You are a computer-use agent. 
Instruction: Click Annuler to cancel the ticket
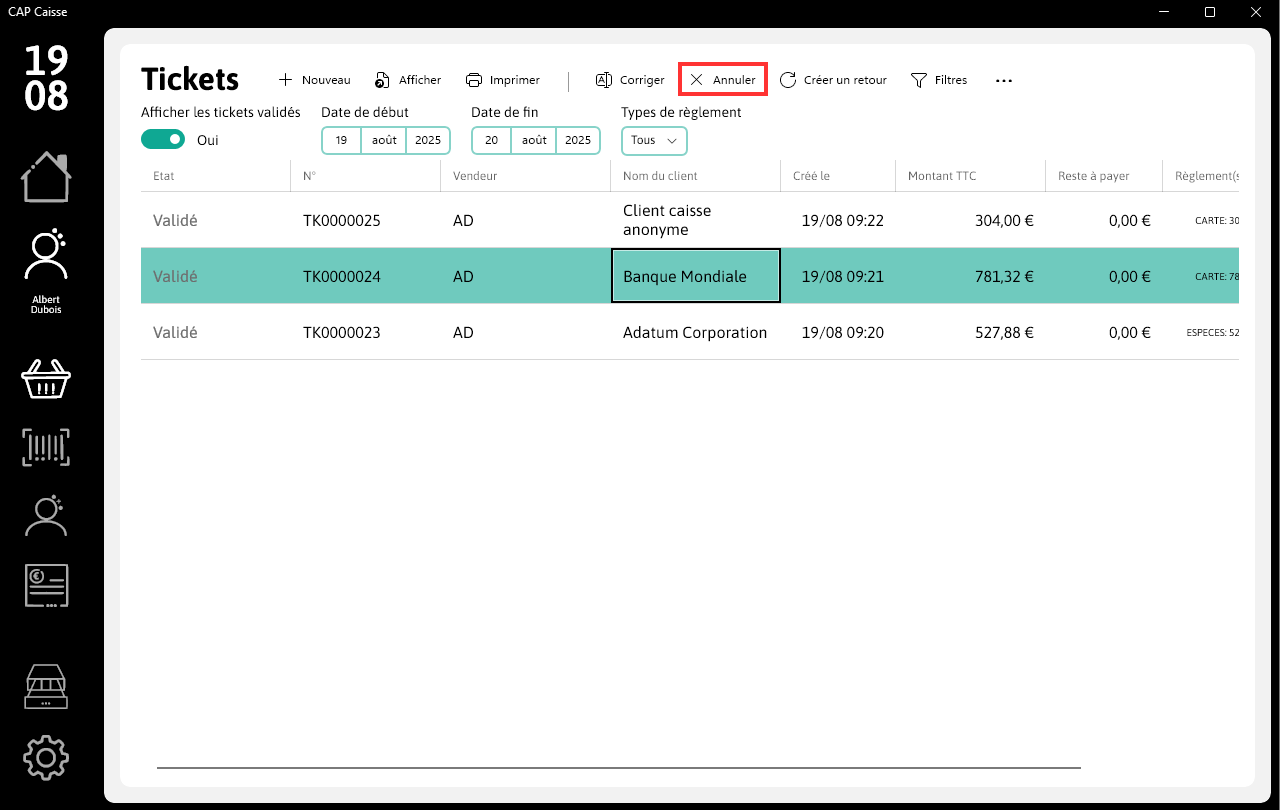pos(723,80)
